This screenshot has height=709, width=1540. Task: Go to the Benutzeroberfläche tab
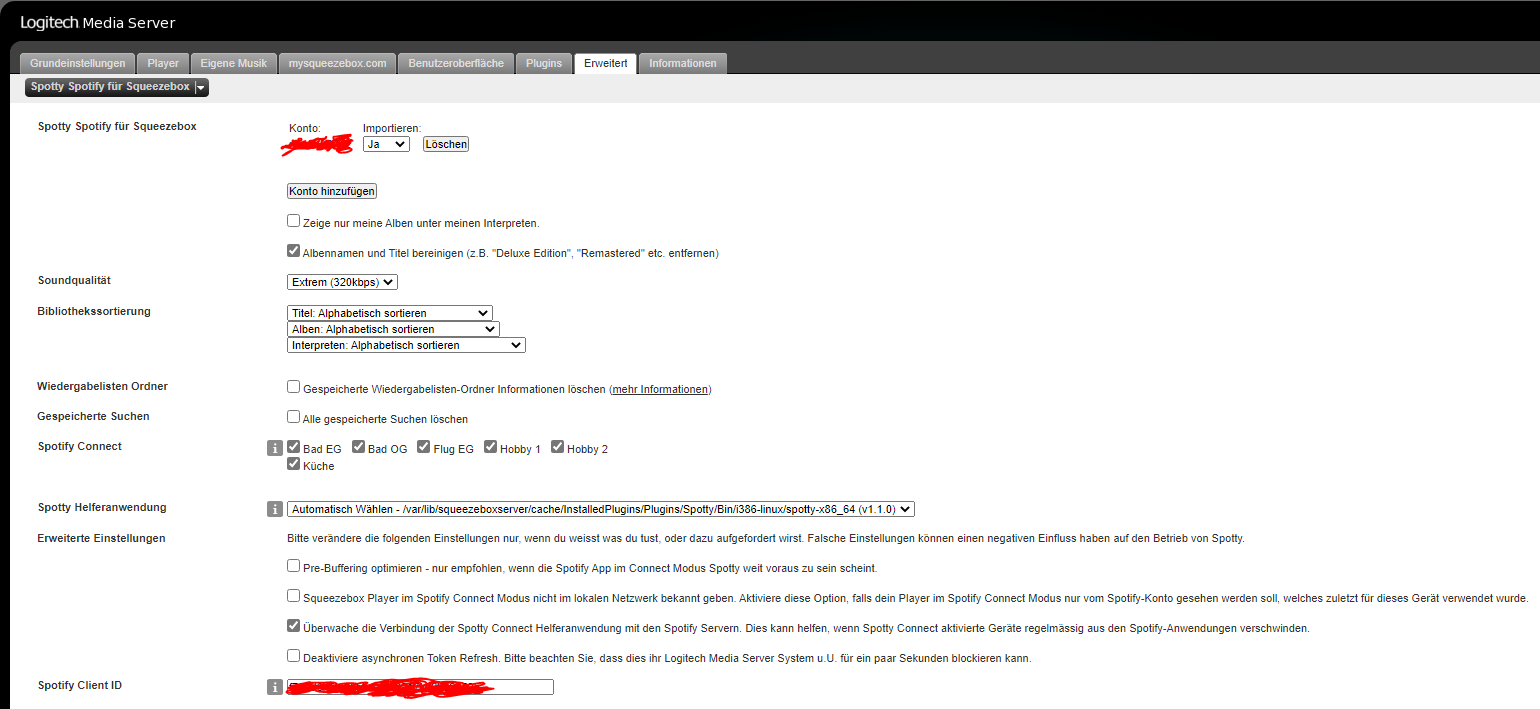[456, 63]
